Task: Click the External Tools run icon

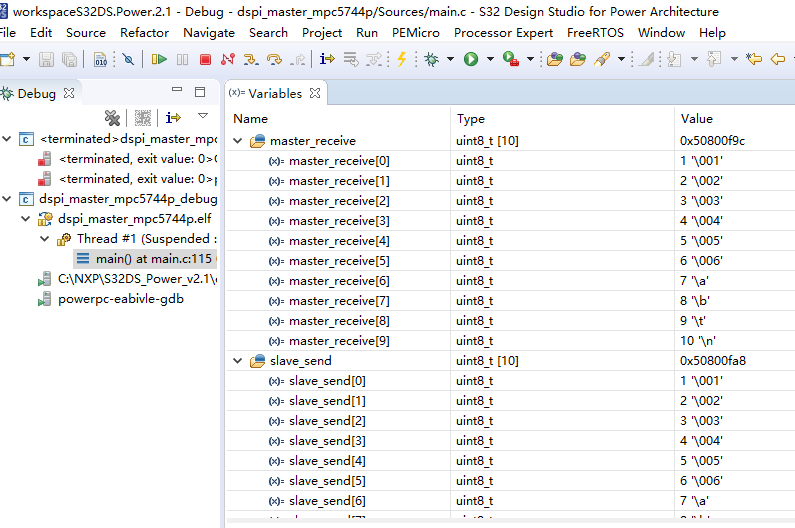Action: click(511, 59)
